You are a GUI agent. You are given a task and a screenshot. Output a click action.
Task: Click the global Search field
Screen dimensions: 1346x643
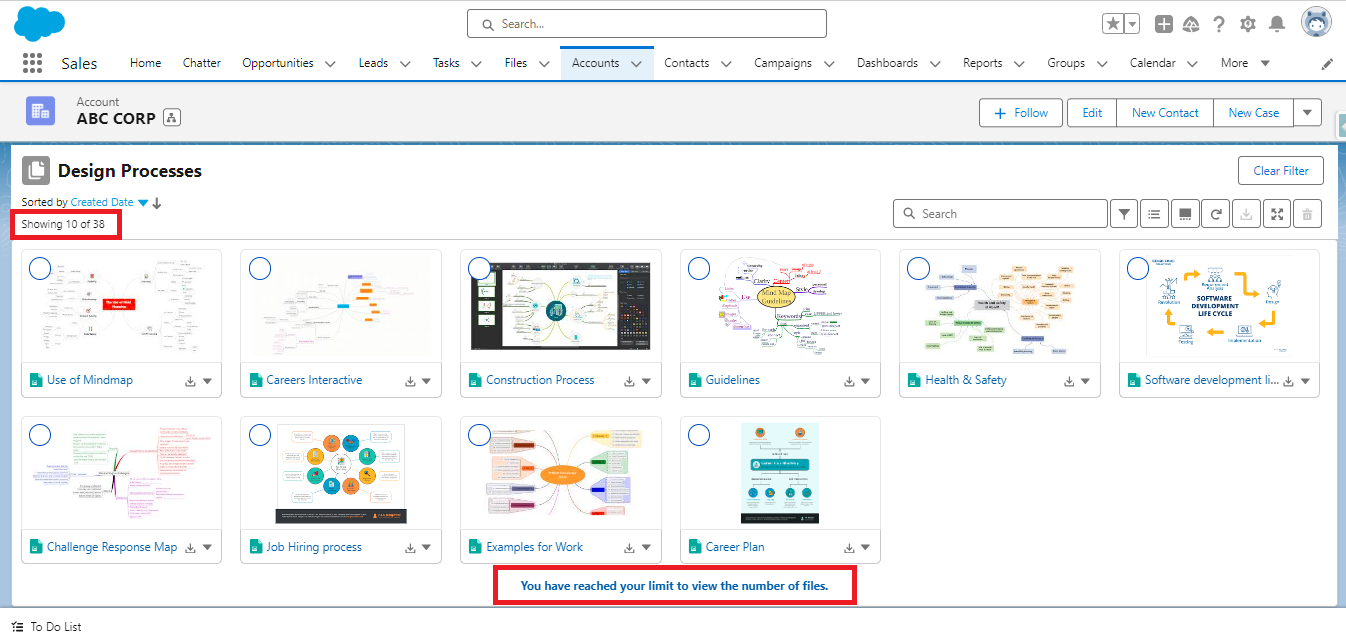(x=647, y=24)
